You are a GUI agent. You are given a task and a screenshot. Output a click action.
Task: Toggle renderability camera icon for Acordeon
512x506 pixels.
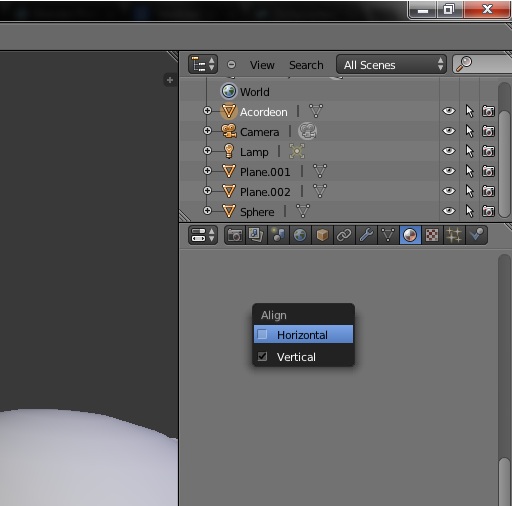pos(488,111)
